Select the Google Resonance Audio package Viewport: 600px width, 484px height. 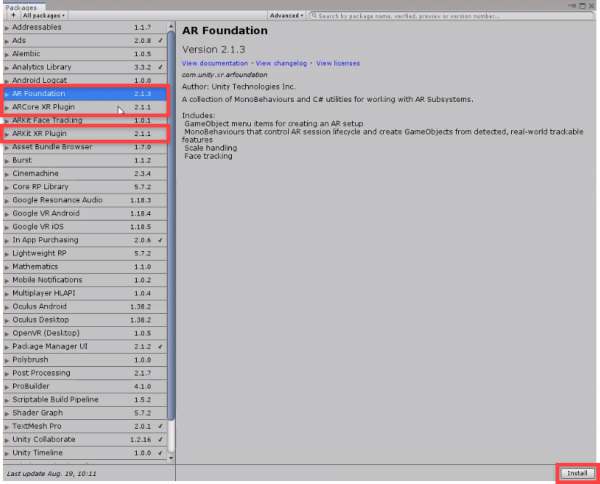pos(85,200)
